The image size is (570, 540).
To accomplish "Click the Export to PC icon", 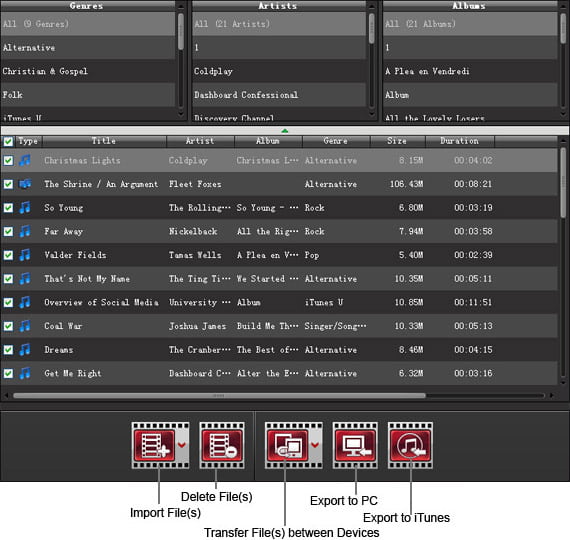I will coord(355,445).
